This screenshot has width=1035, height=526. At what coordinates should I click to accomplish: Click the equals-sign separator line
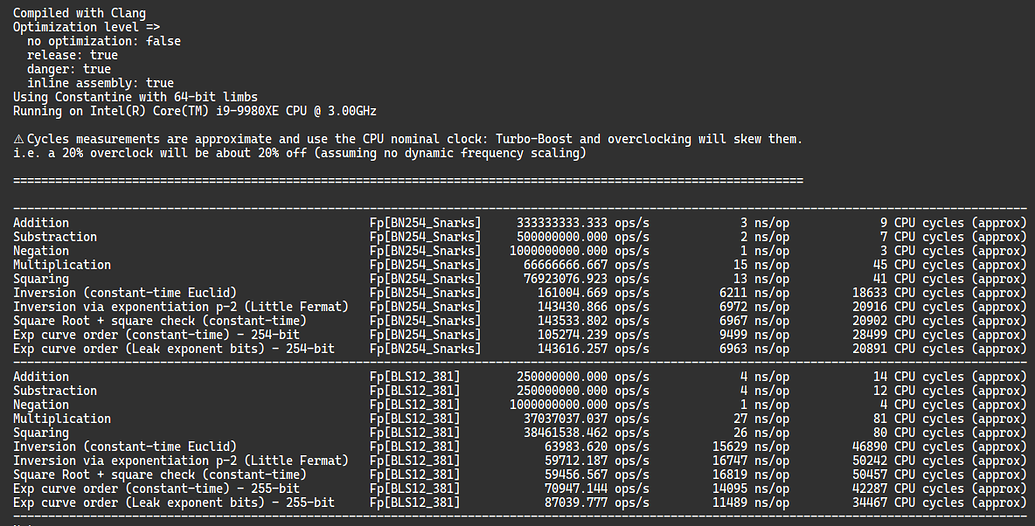click(x=408, y=181)
